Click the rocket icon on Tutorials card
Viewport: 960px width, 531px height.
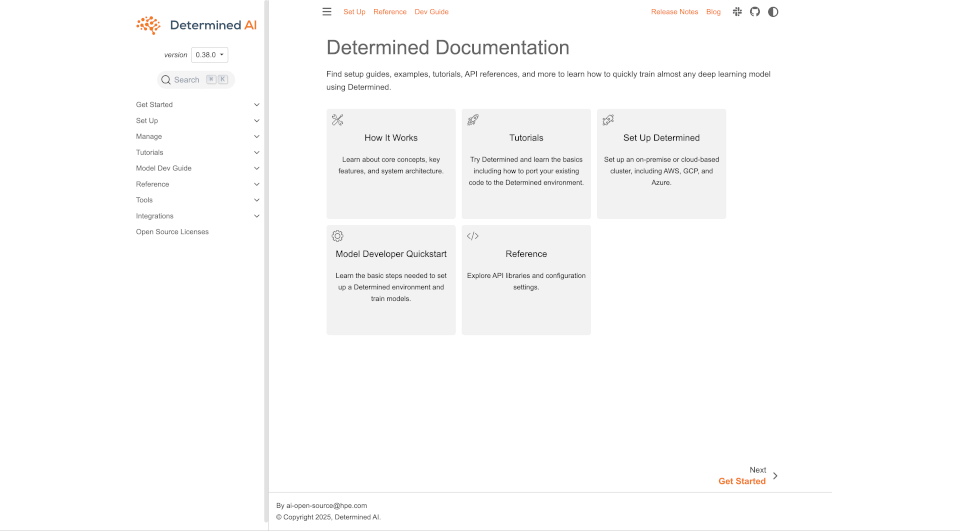[x=473, y=120]
